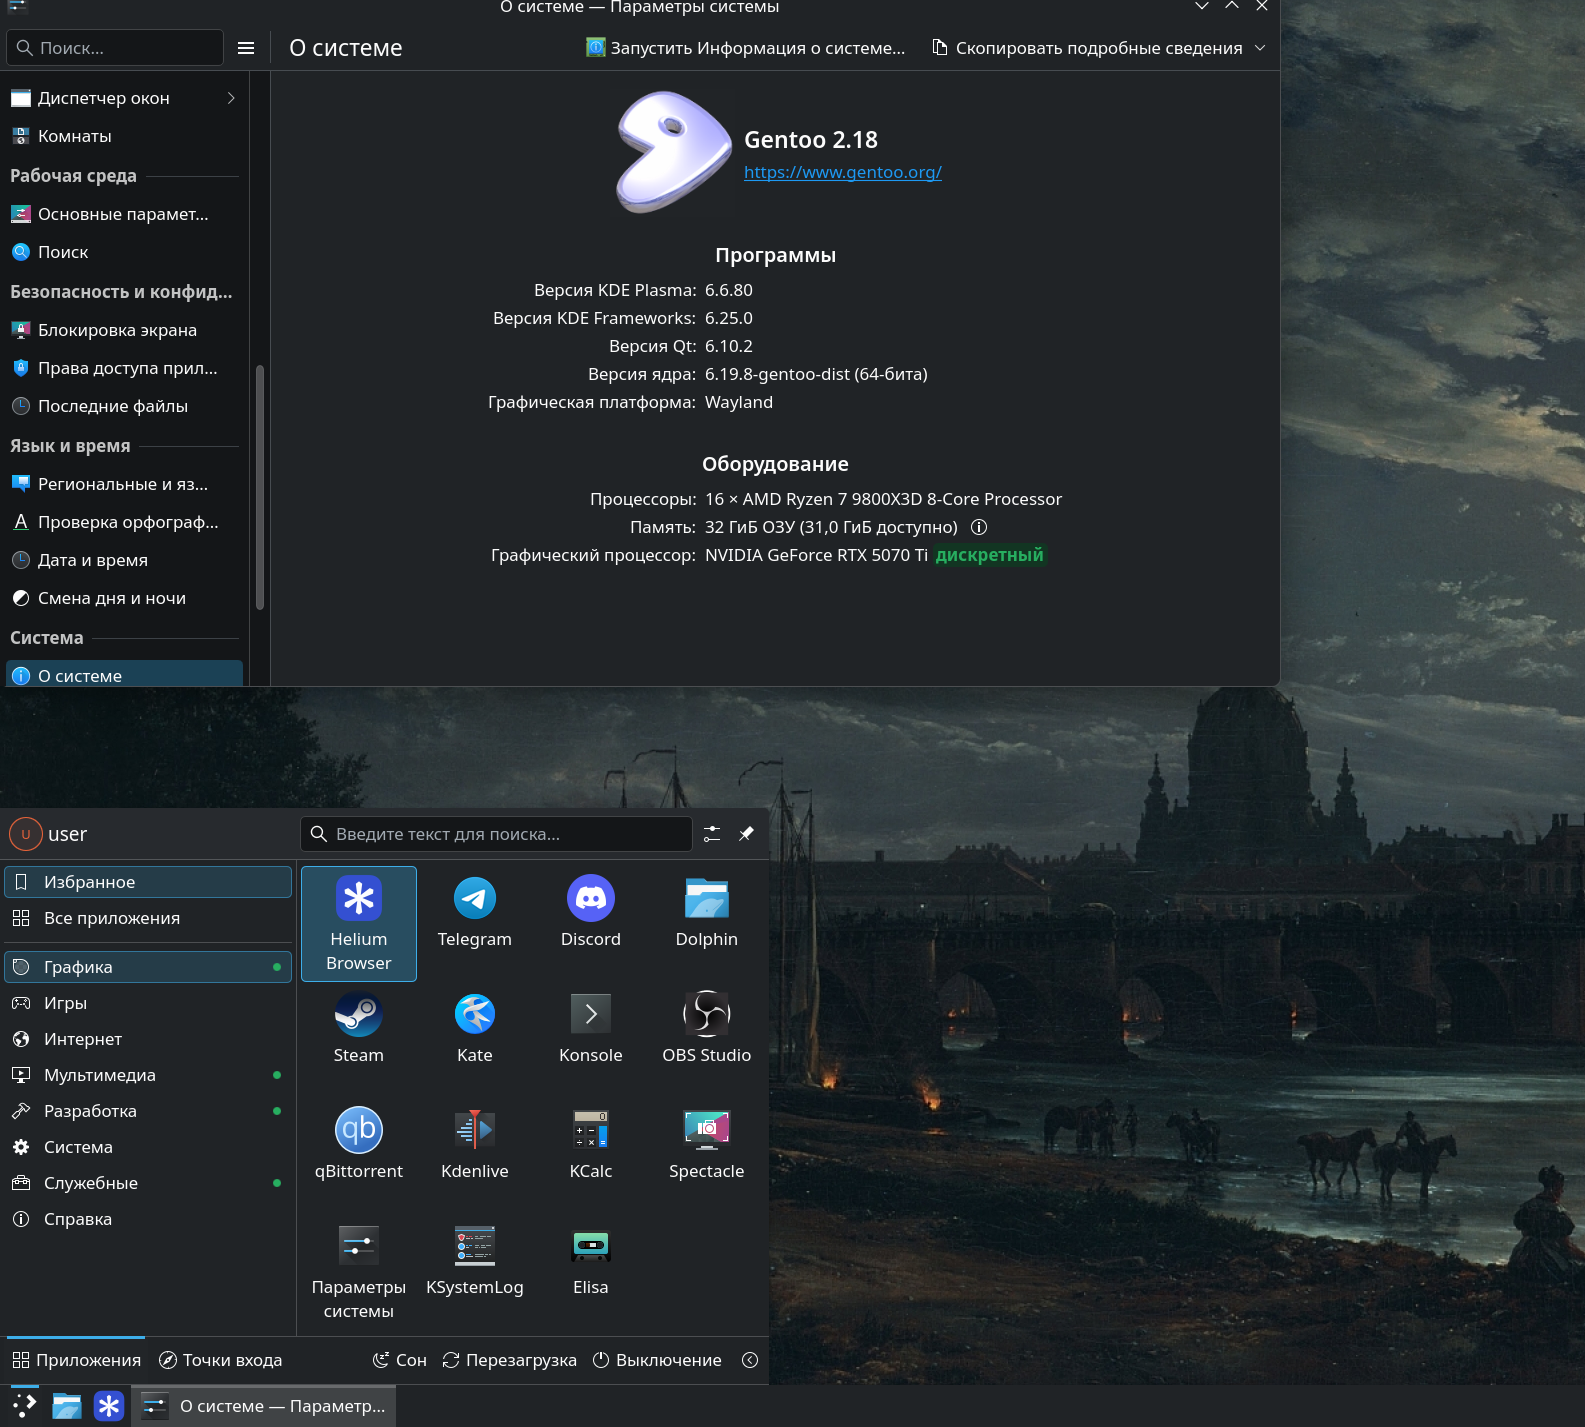The width and height of the screenshot is (1585, 1427).
Task: Open the Система launcher category
Action: point(148,1147)
